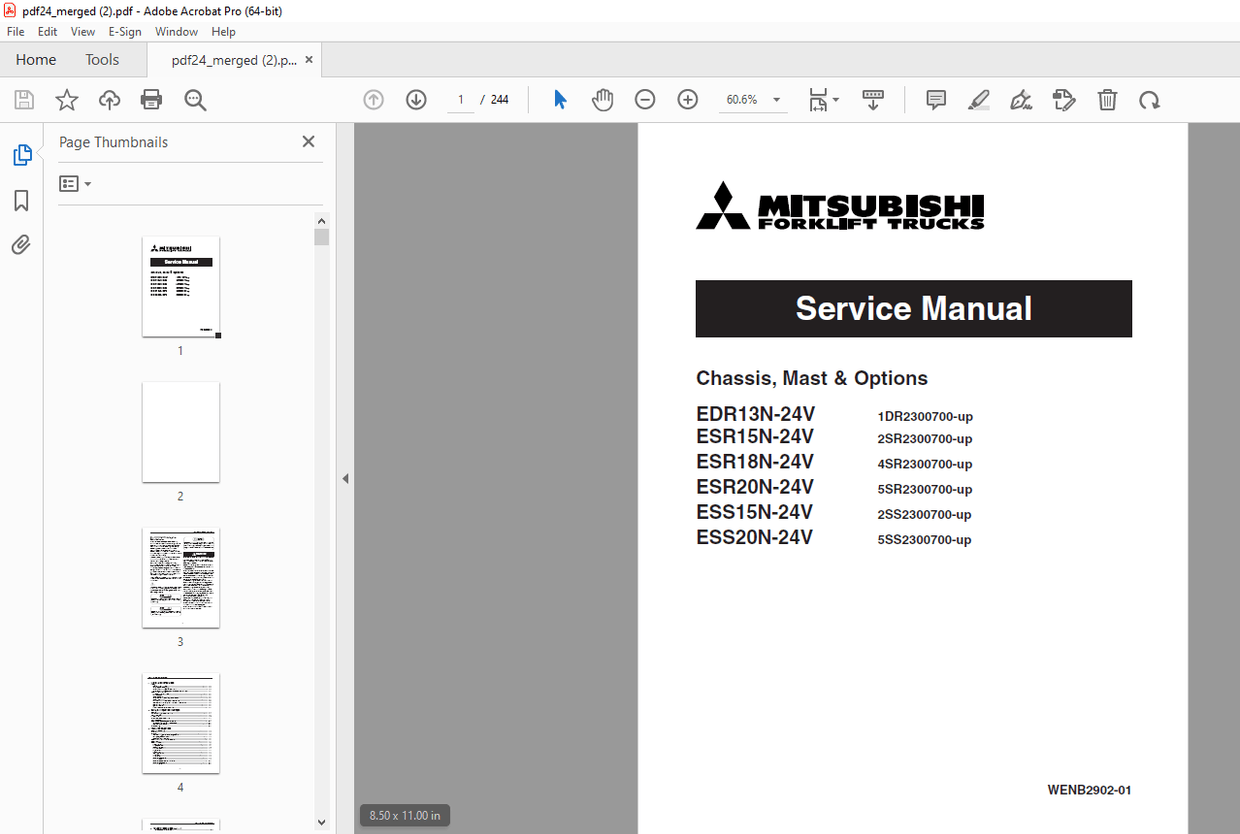
Task: Collapse the navigation pane with arrow handle
Action: coord(345,479)
